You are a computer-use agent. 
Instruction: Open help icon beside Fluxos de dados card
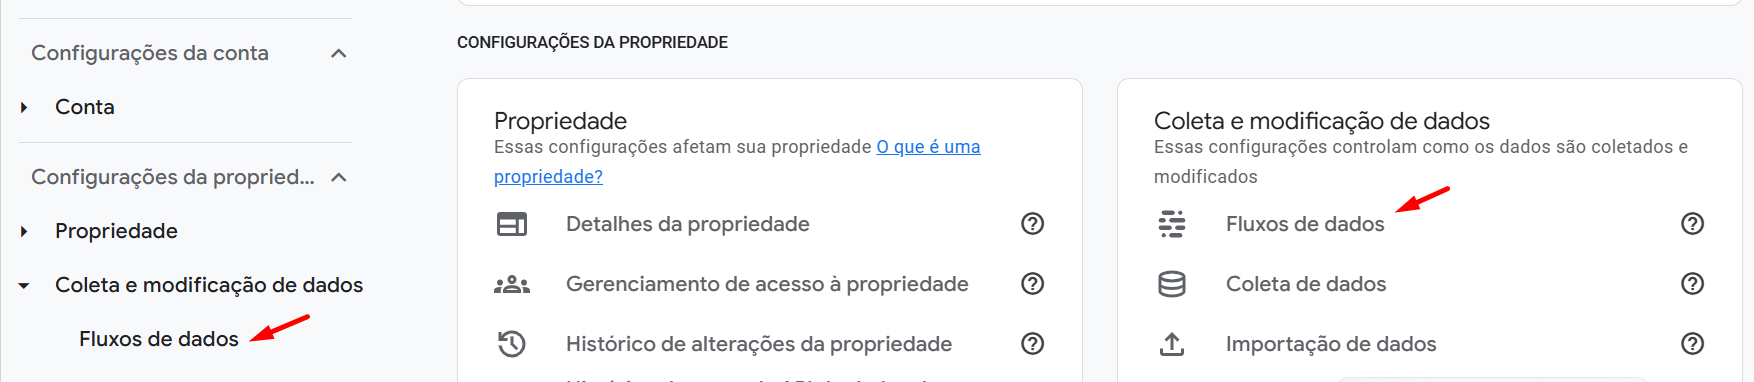1693,224
